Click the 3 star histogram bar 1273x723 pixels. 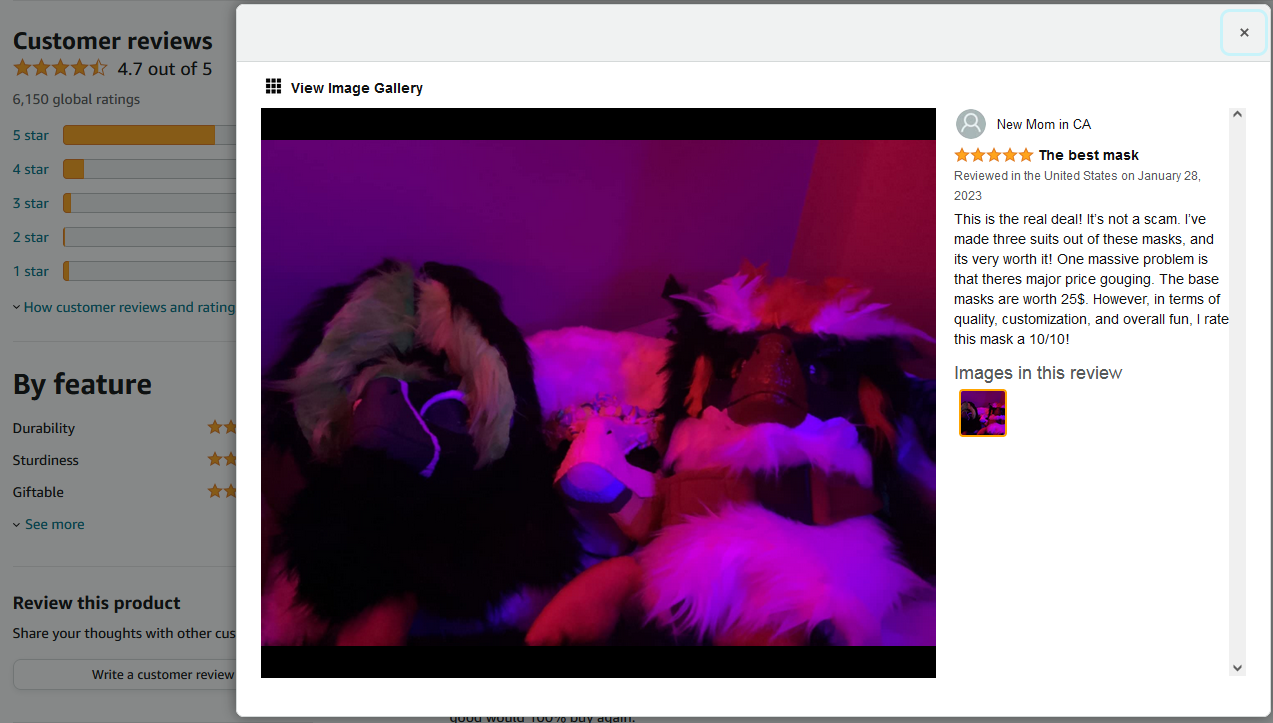149,203
